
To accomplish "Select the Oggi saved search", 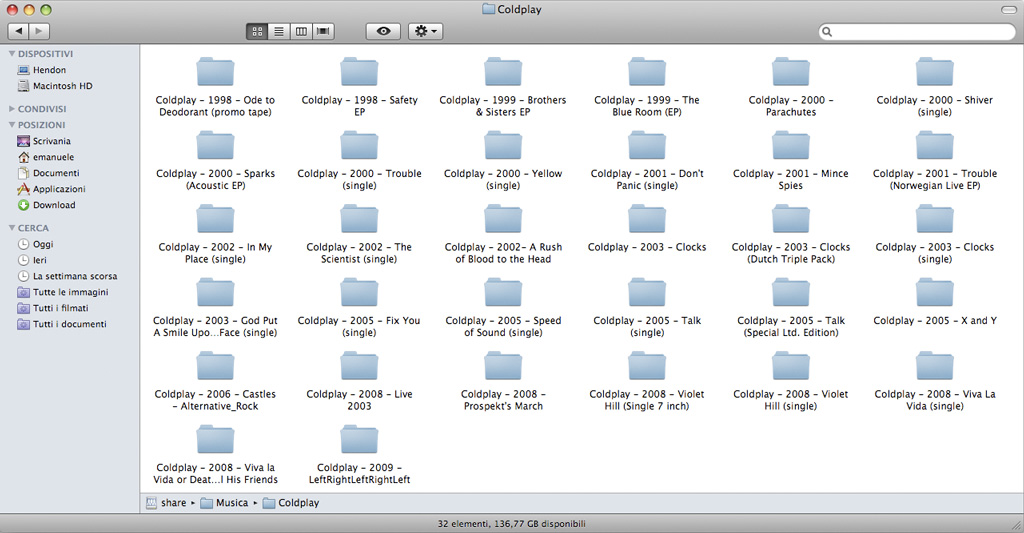I will tap(43, 244).
